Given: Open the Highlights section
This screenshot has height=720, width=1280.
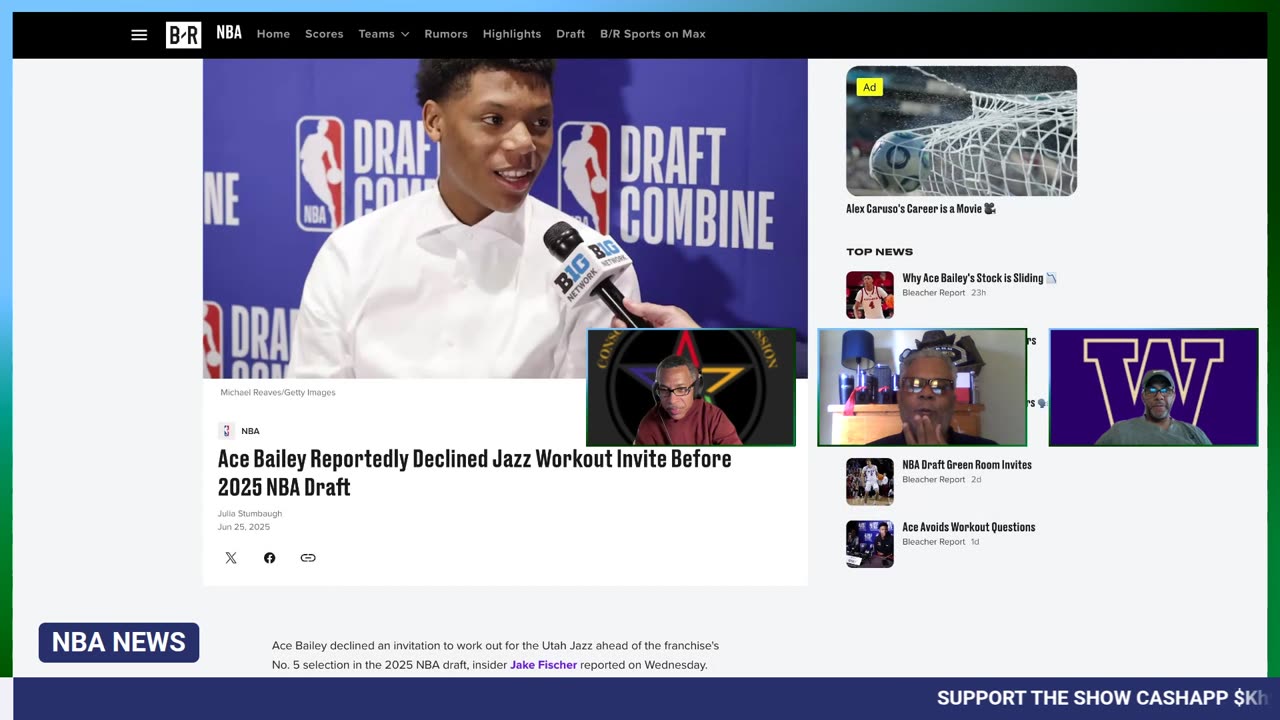Looking at the screenshot, I should coord(512,34).
